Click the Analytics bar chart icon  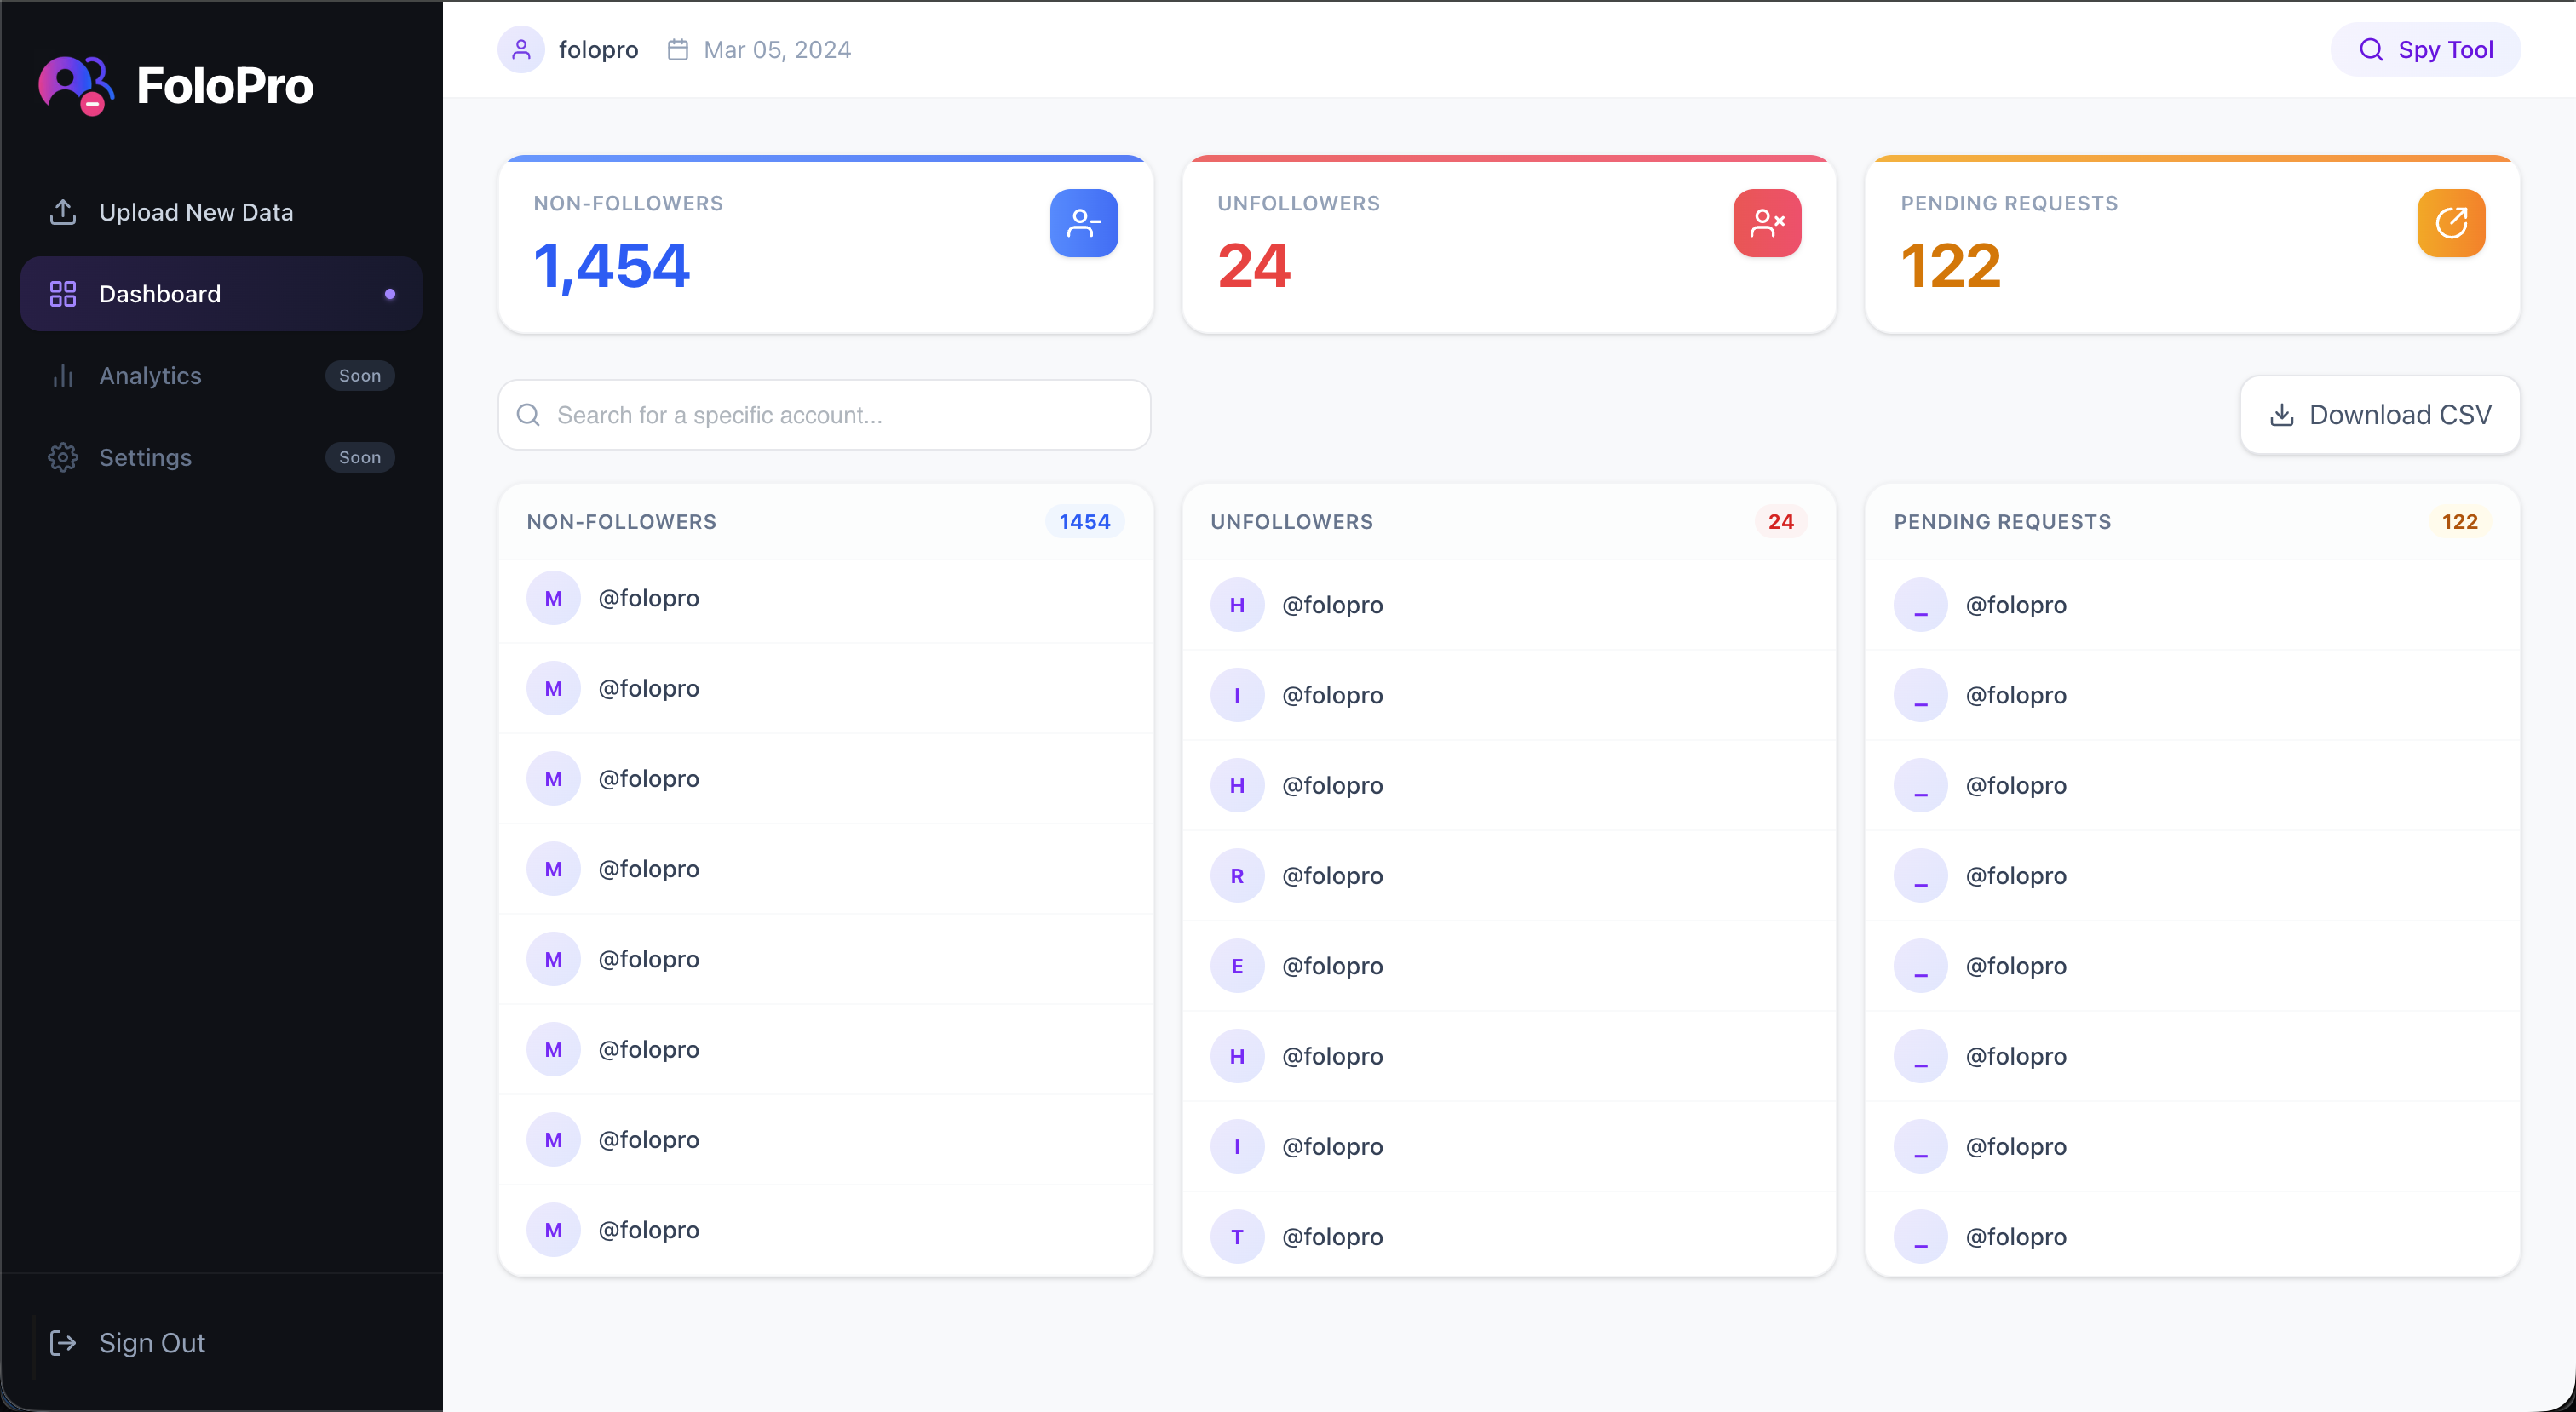(63, 376)
